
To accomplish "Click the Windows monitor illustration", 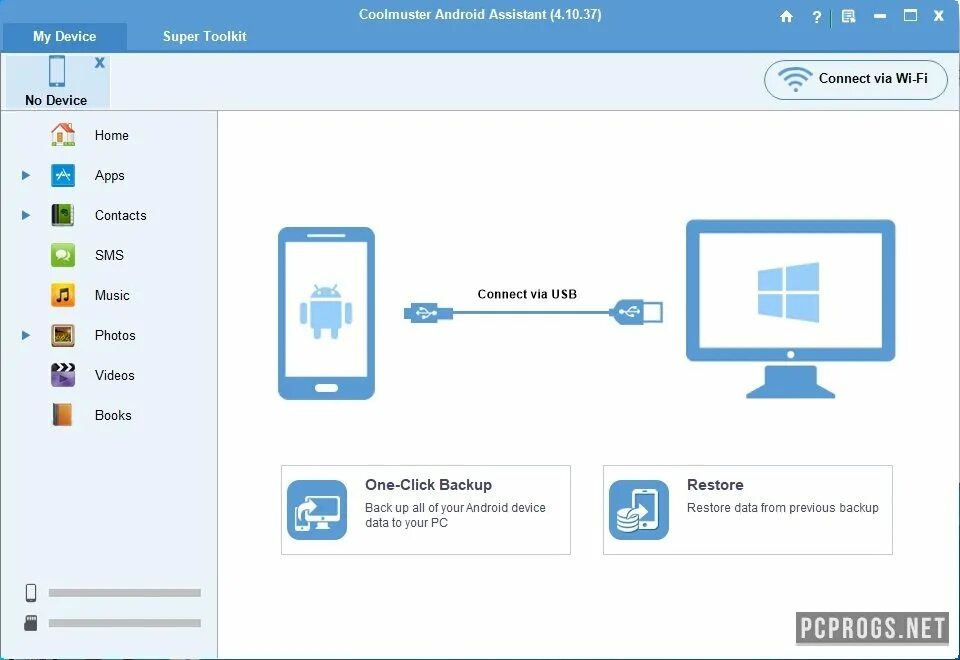I will pos(790,309).
